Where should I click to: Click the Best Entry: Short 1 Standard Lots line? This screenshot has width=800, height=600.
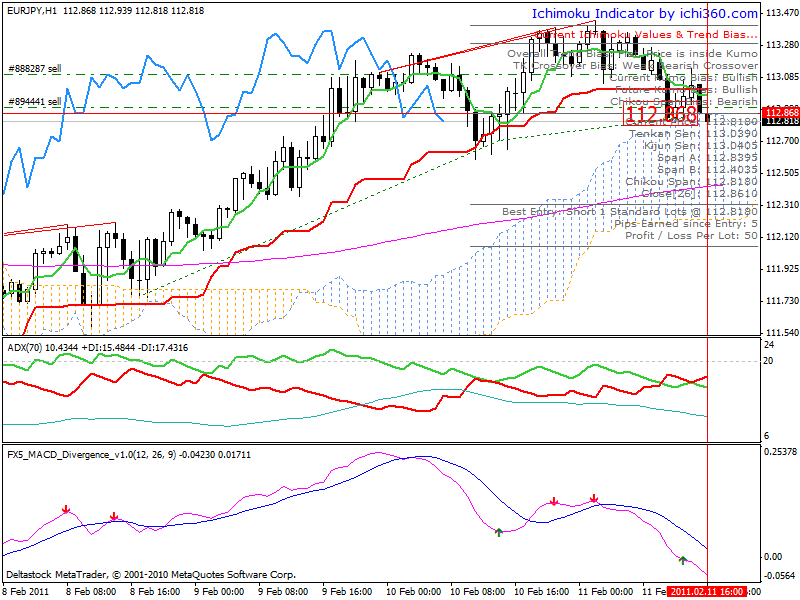click(x=630, y=211)
